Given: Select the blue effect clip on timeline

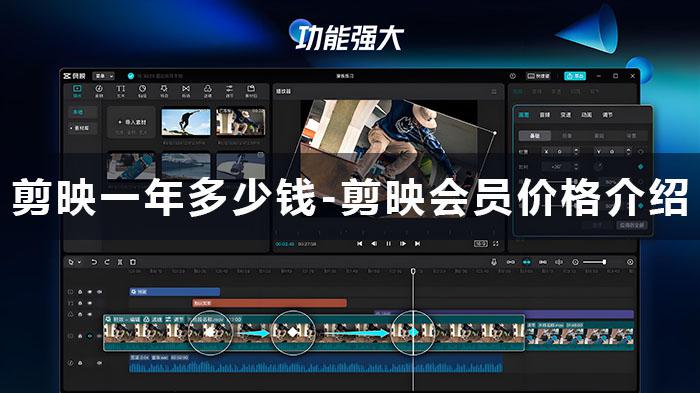Looking at the screenshot, I should coord(175,292).
